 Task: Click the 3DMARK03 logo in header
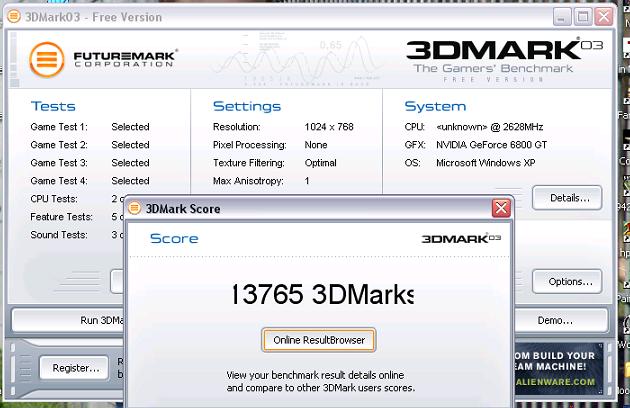click(x=504, y=50)
